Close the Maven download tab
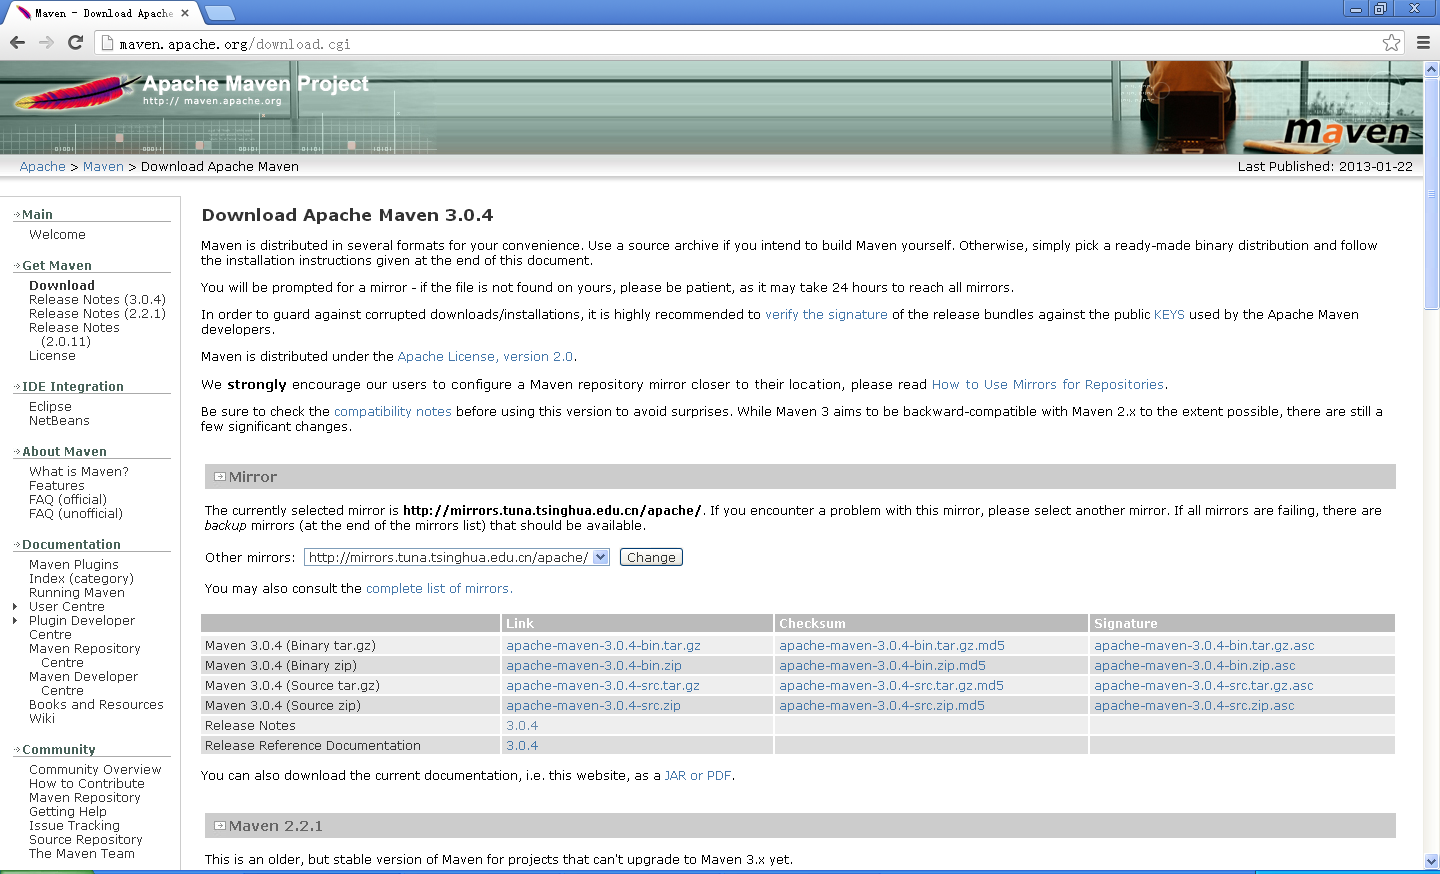Screen dimensions: 1440x874 tap(185, 13)
